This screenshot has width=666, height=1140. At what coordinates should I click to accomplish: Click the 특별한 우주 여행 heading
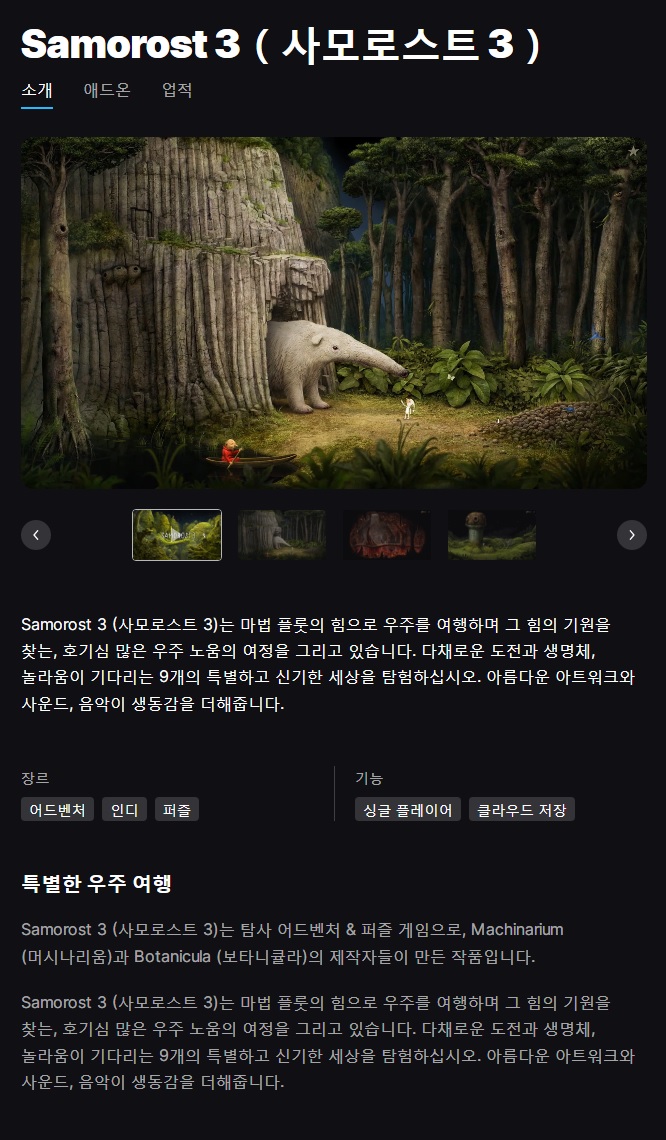97,883
